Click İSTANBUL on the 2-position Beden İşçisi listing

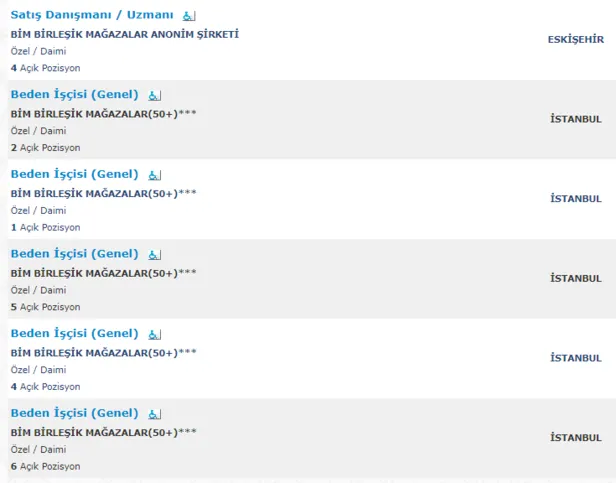click(576, 119)
